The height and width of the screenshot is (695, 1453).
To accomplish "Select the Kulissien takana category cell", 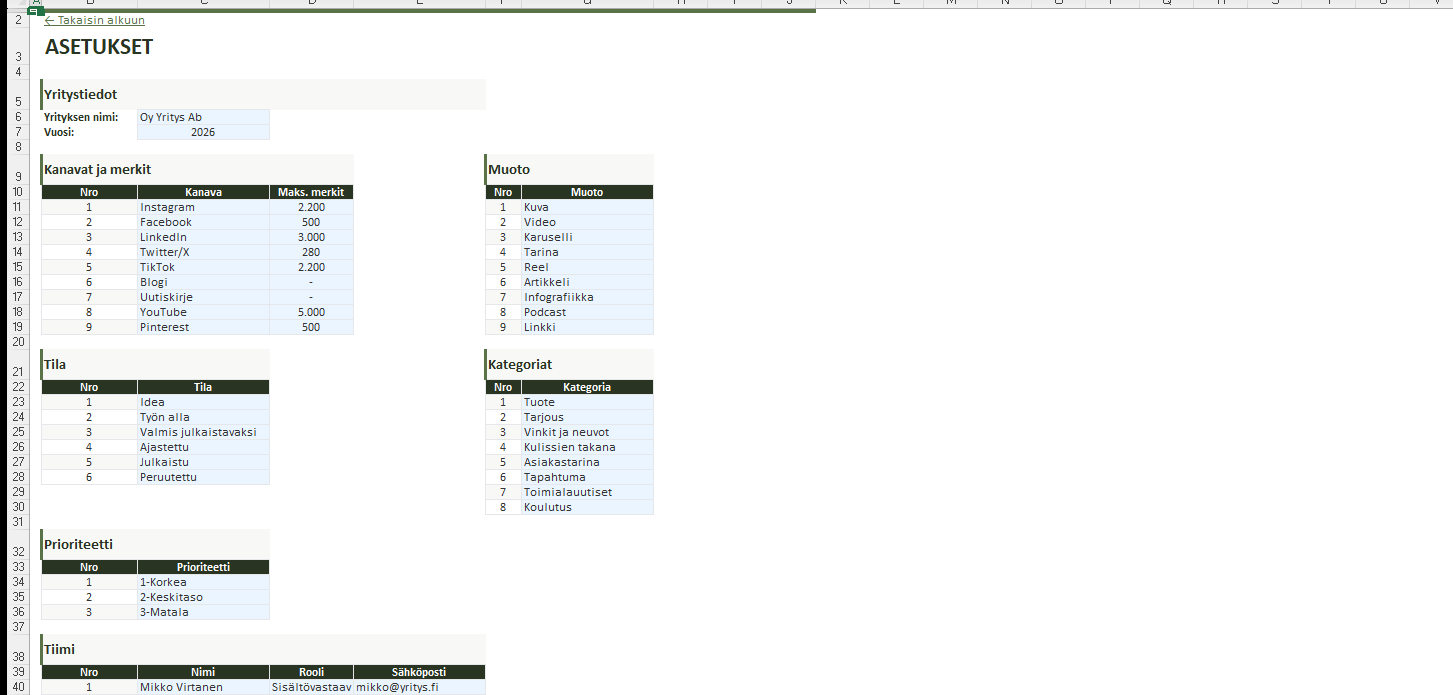I will (586, 447).
